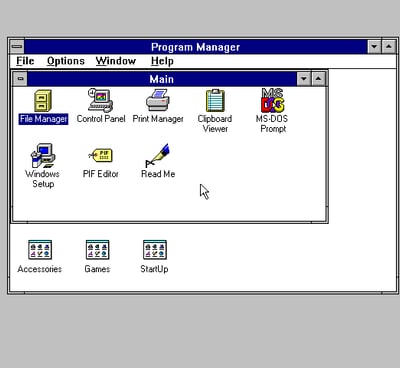This screenshot has height=368, width=400.
Task: Minimize the Main group window
Action: 304,79
